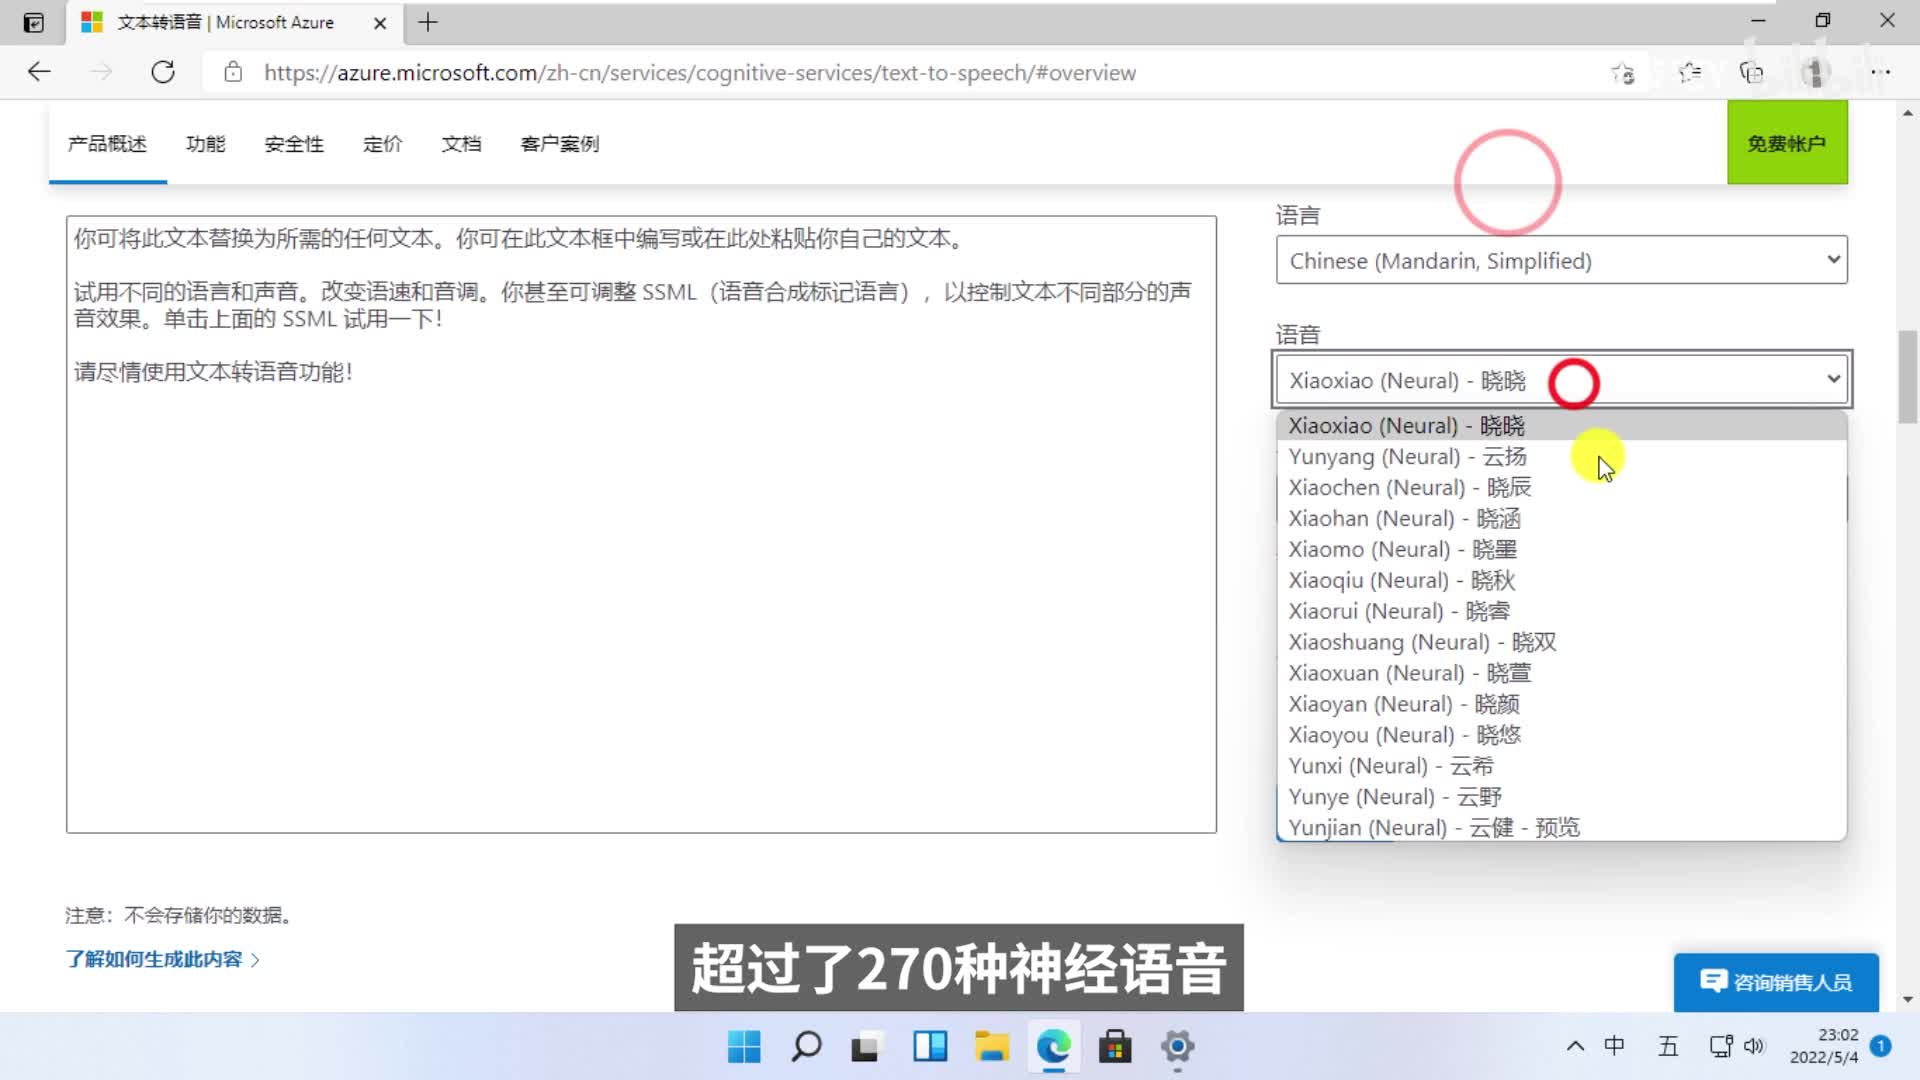Open Windows Start menu
The width and height of the screenshot is (1920, 1080).
(744, 1047)
